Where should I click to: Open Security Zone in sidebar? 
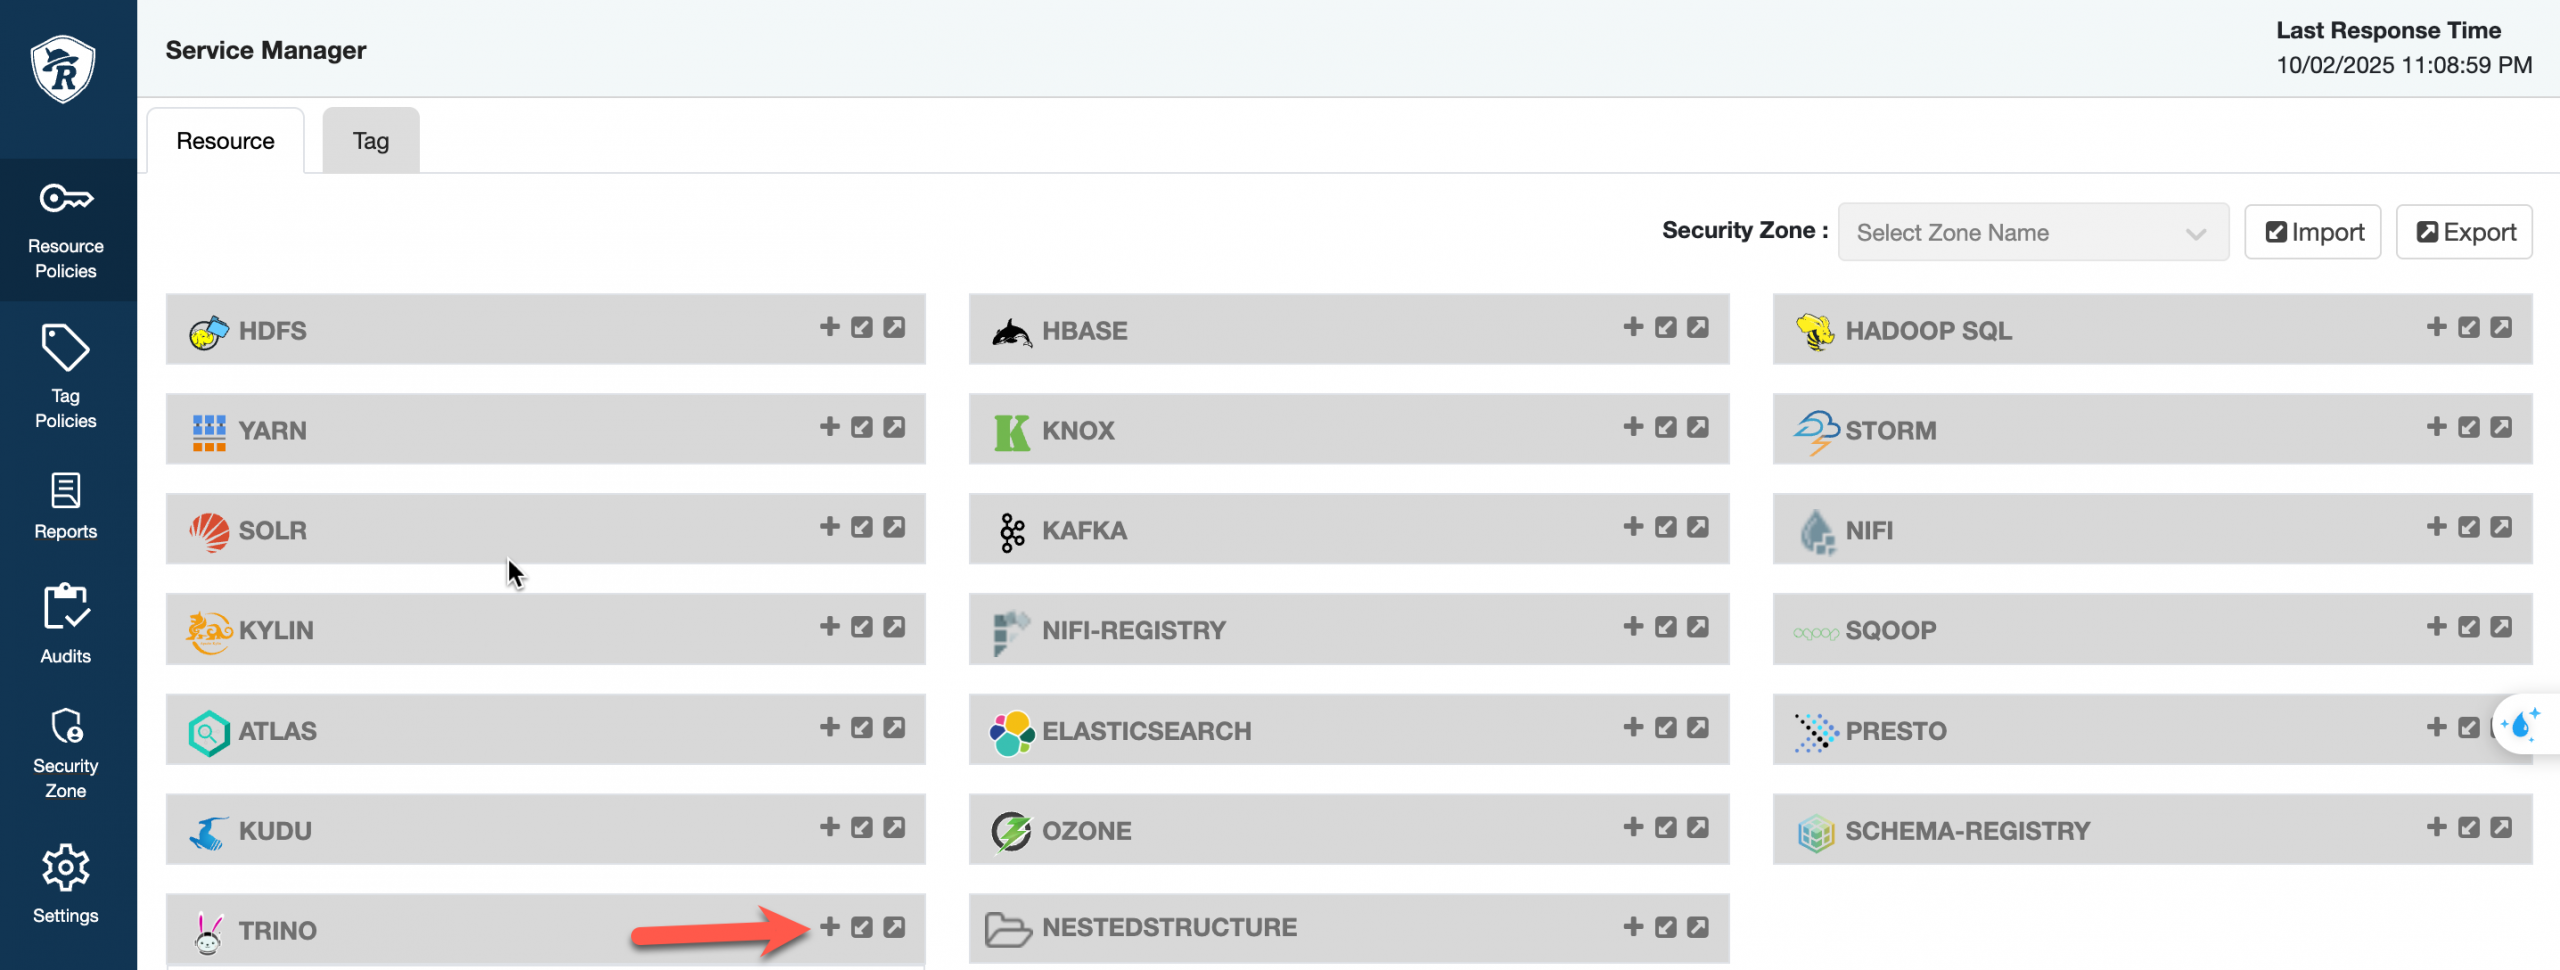66,753
